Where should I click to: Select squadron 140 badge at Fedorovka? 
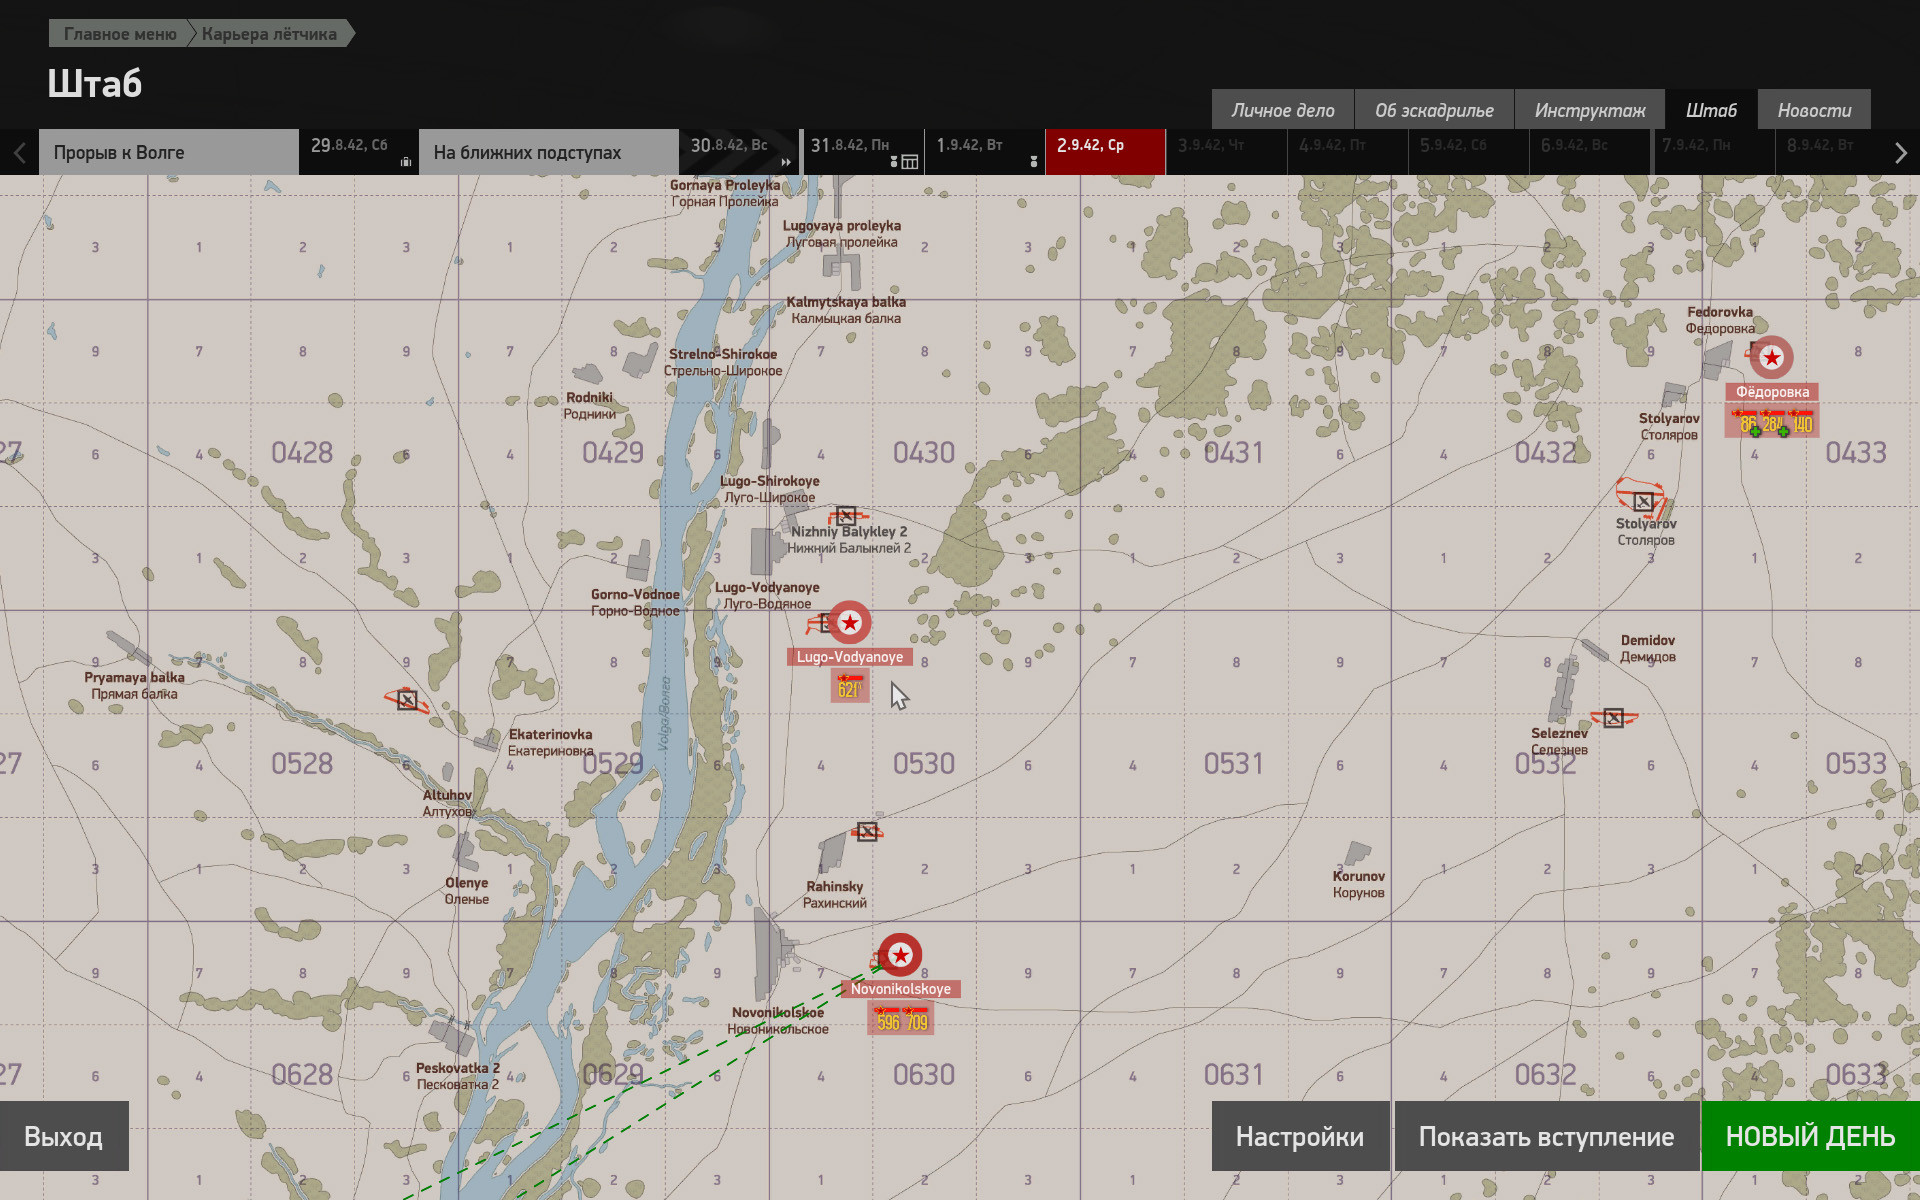1802,423
